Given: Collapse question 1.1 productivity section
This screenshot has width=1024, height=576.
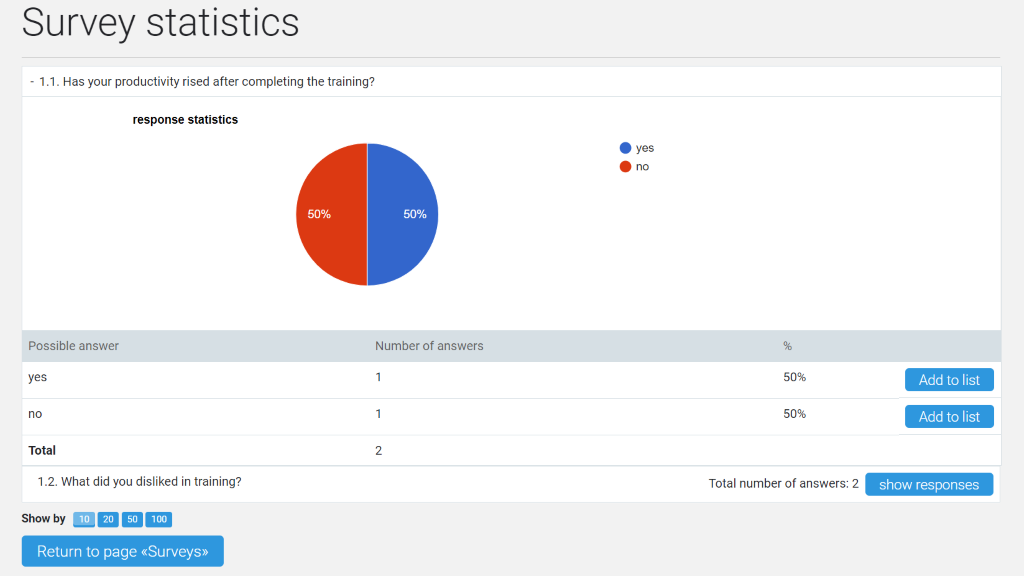Looking at the screenshot, I should coord(202,82).
